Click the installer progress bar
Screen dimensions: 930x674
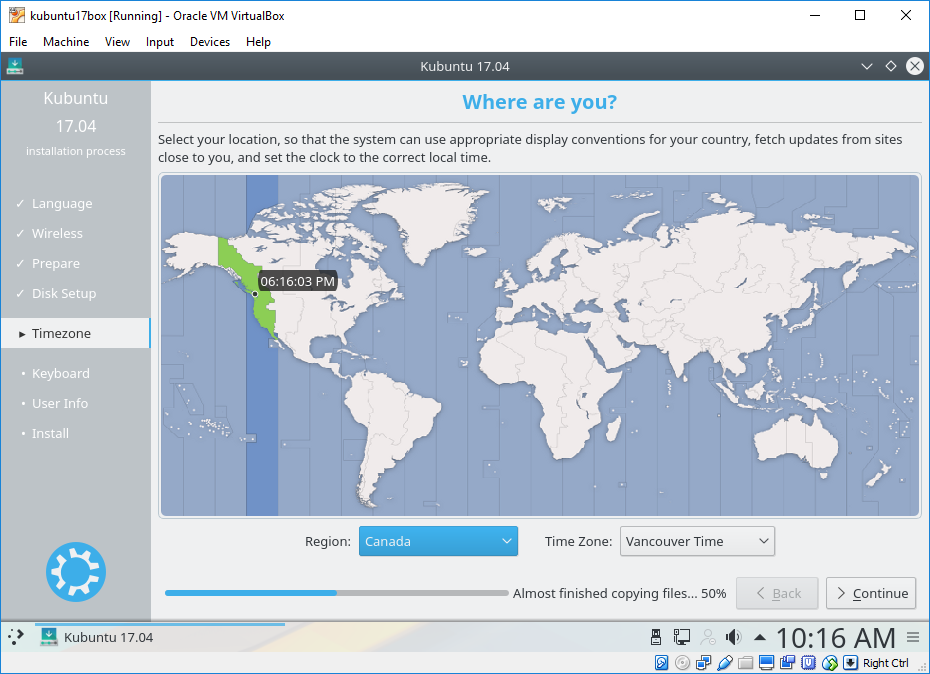tap(336, 593)
